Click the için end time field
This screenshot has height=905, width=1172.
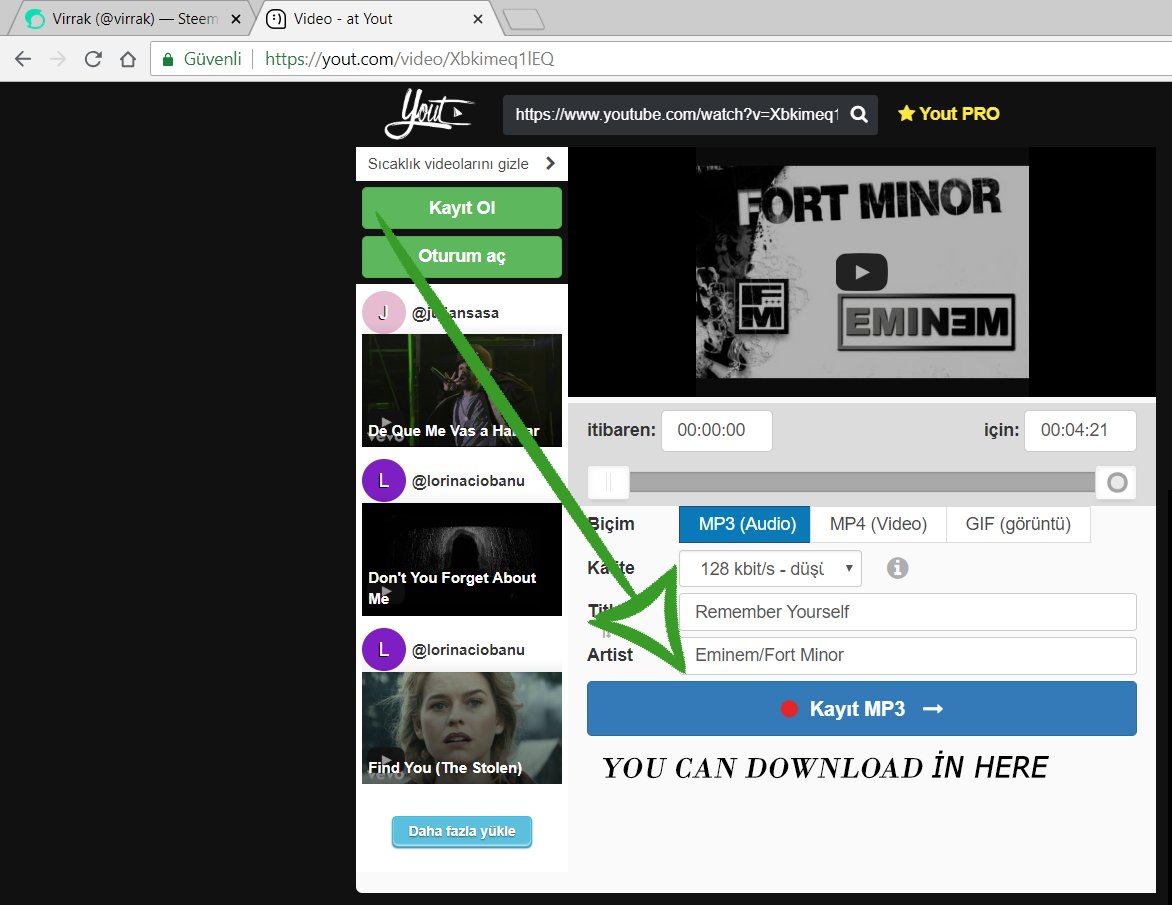[1080, 430]
